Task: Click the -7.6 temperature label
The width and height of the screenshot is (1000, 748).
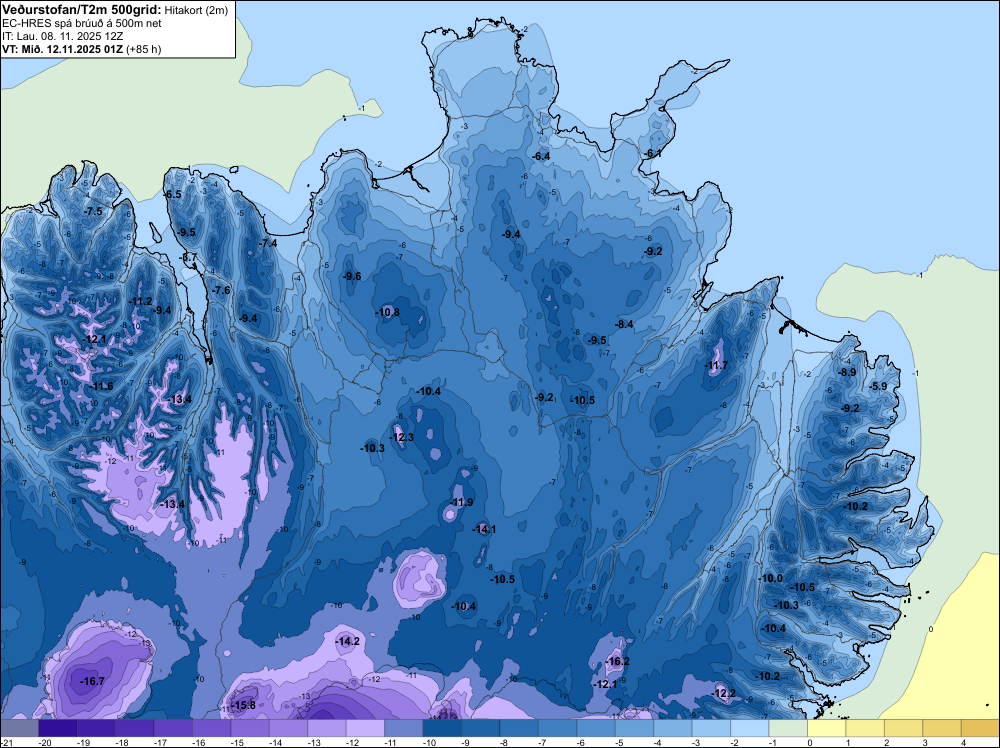Action: coord(221,290)
